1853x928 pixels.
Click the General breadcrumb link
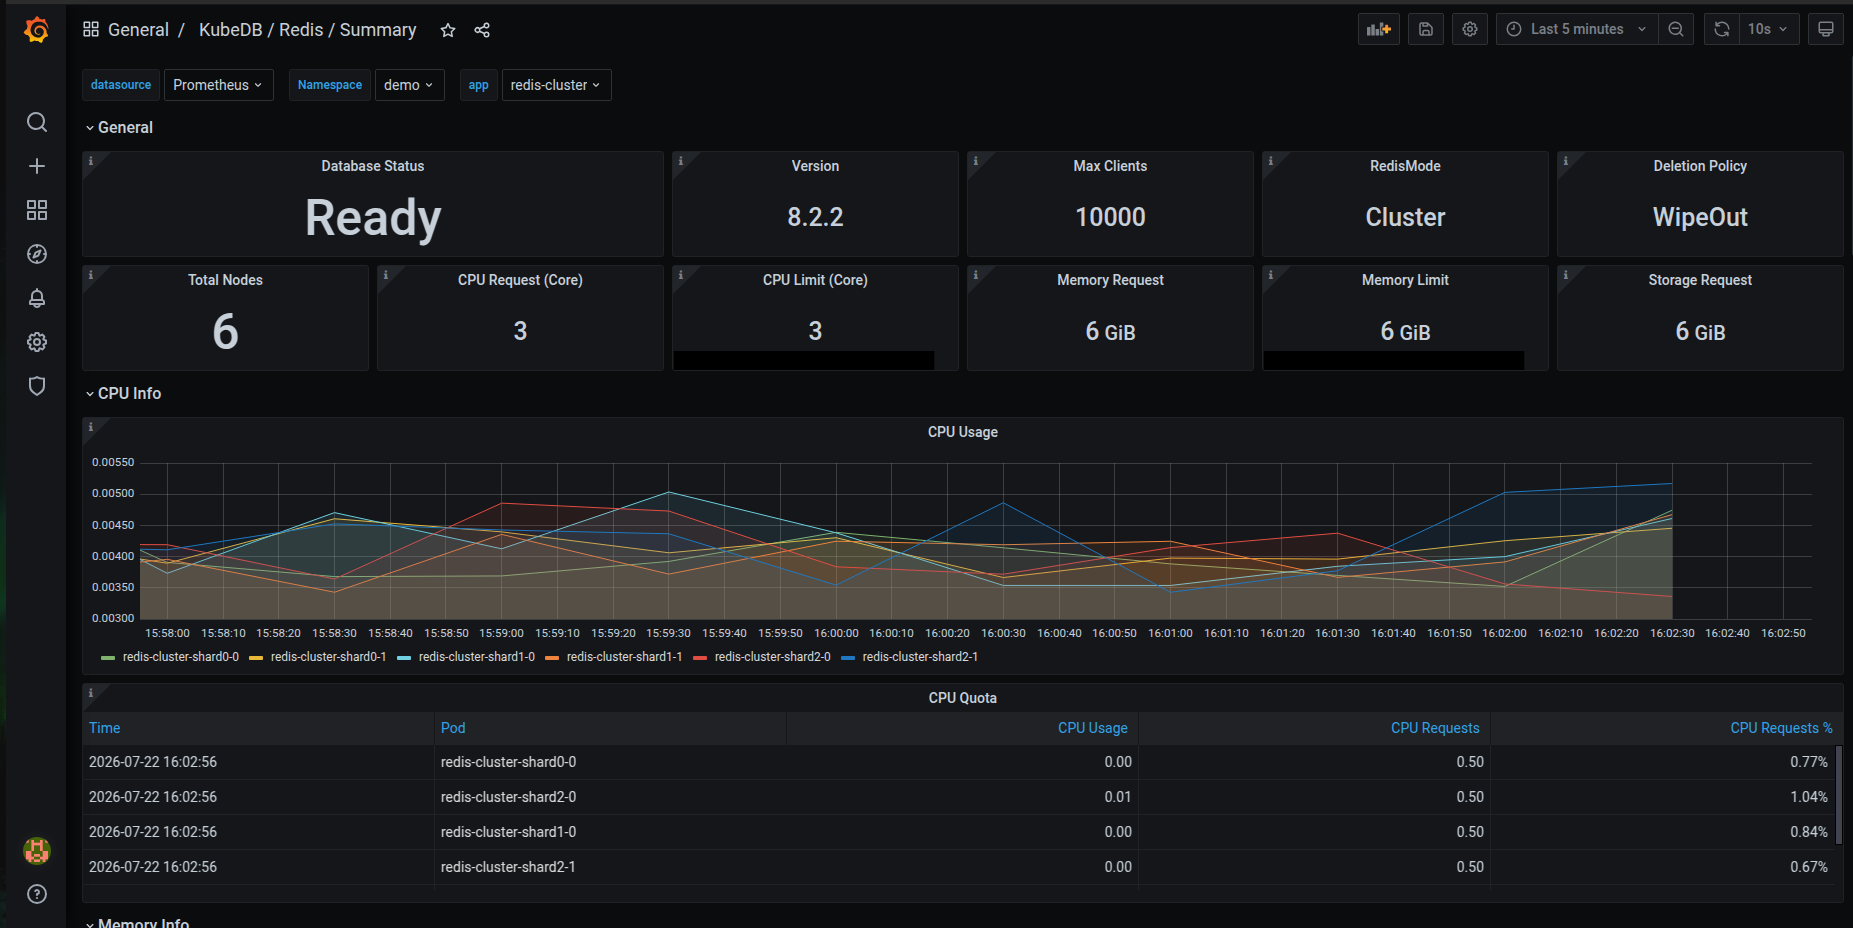pyautogui.click(x=138, y=30)
